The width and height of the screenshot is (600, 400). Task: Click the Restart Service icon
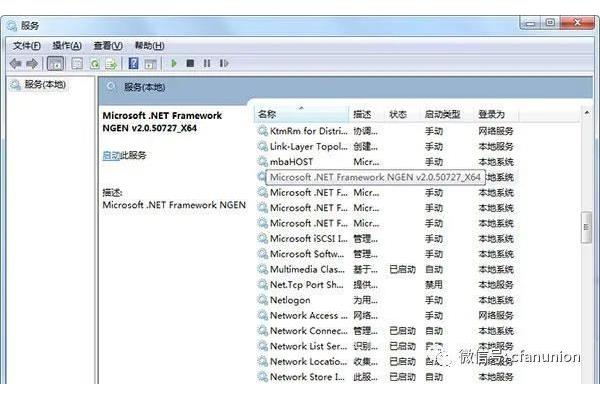pos(224,63)
